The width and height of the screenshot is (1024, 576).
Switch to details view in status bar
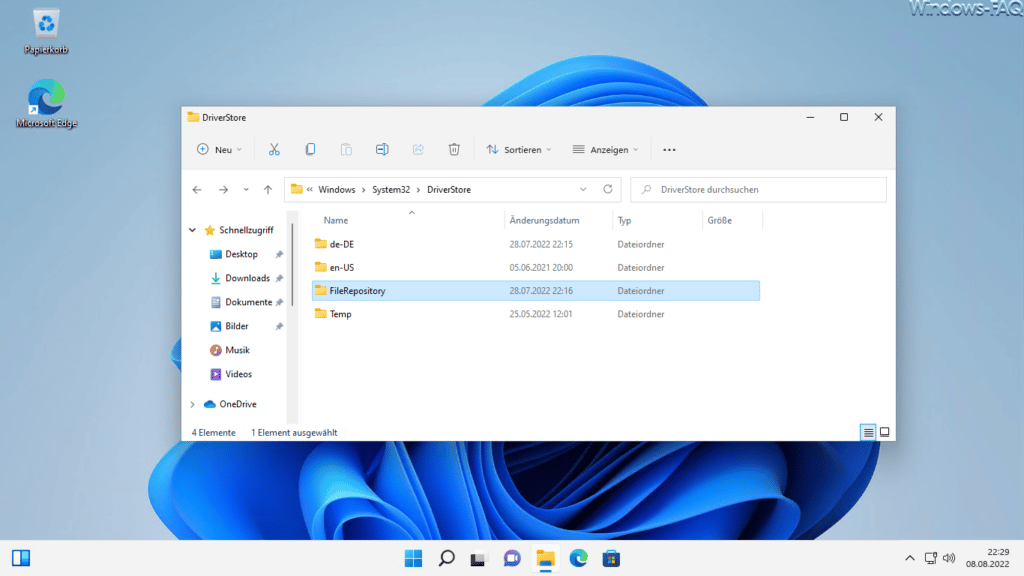(868, 432)
